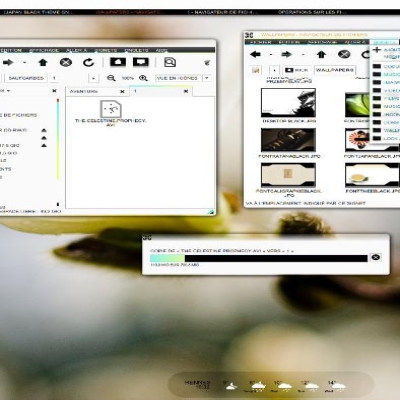Open Onglets menu in left window
This screenshot has width=400, height=400.
click(x=136, y=50)
